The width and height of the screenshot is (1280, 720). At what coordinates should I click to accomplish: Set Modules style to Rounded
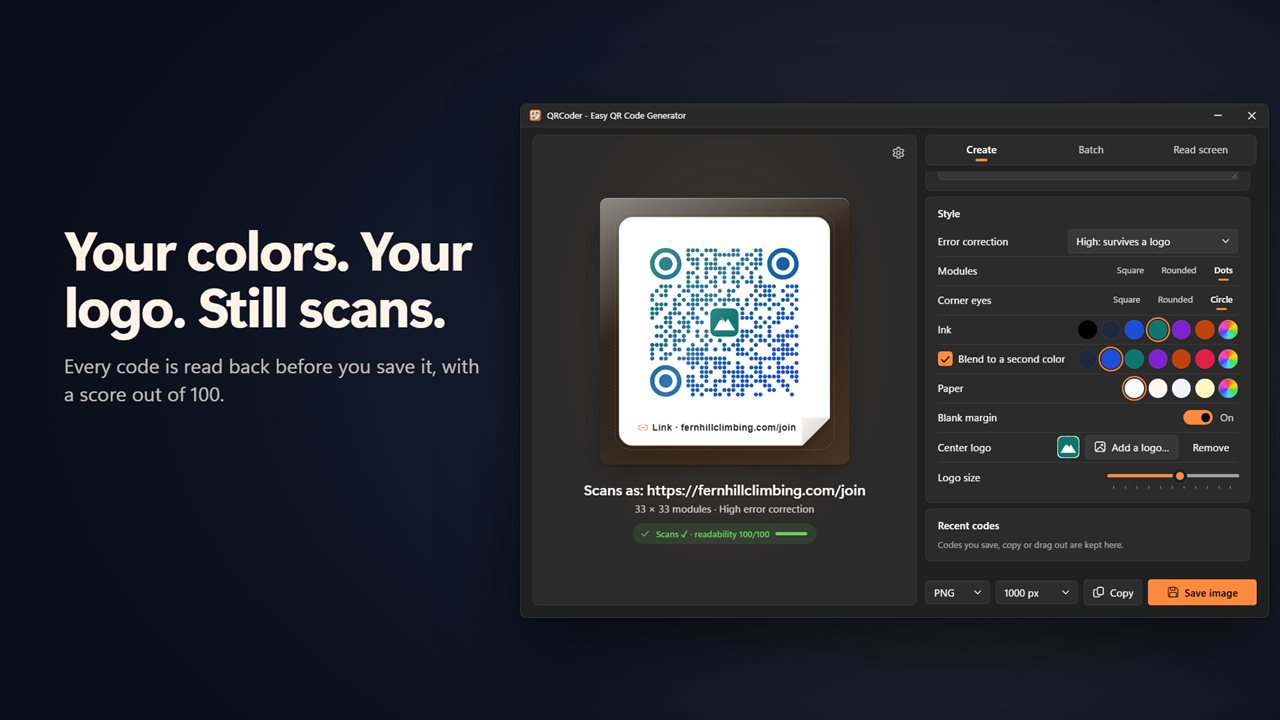(1179, 271)
